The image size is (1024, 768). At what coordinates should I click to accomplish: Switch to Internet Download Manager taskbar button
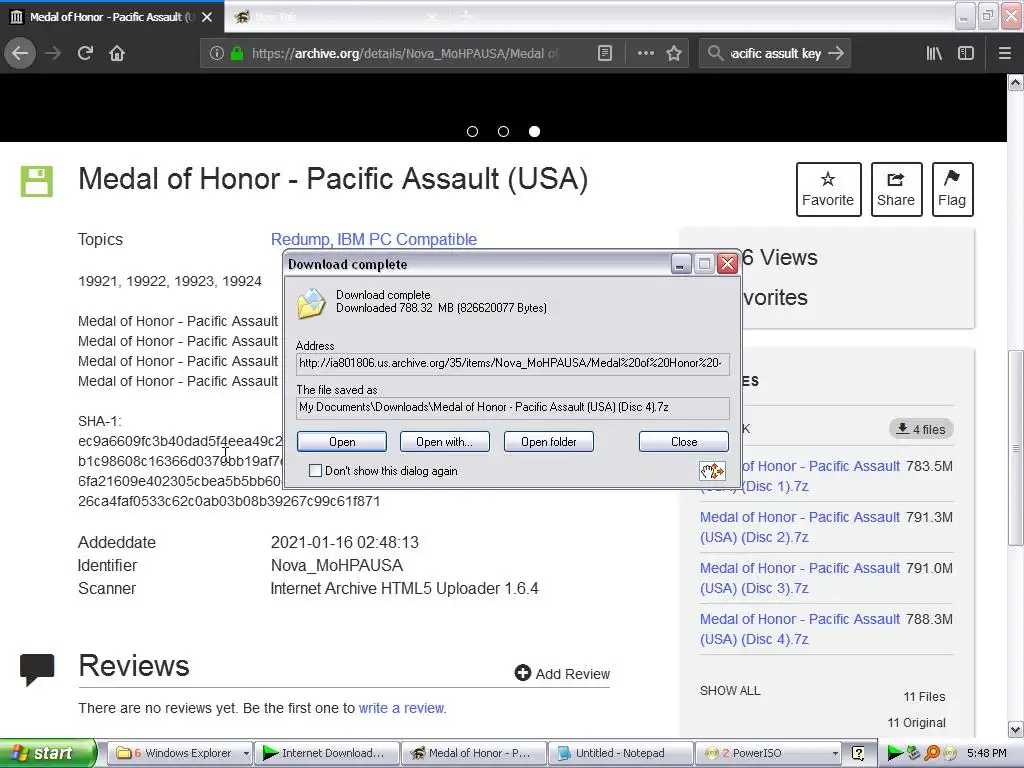point(325,753)
